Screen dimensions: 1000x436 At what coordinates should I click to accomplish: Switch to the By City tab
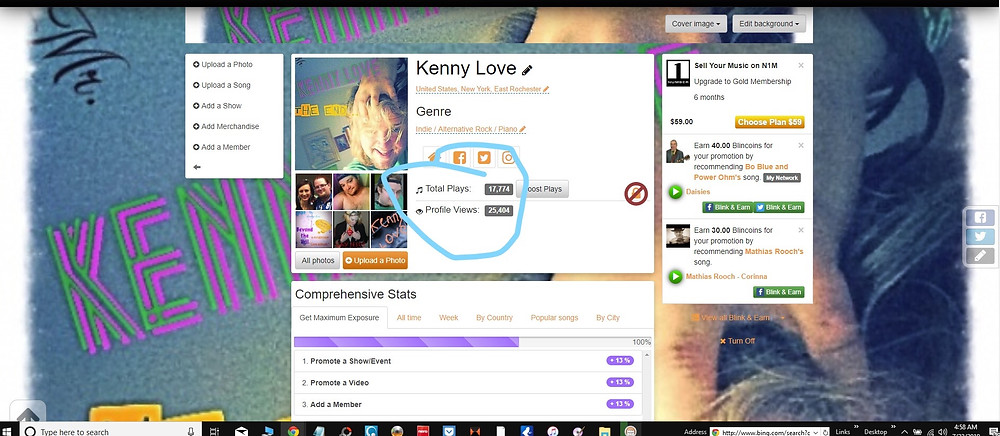click(608, 317)
